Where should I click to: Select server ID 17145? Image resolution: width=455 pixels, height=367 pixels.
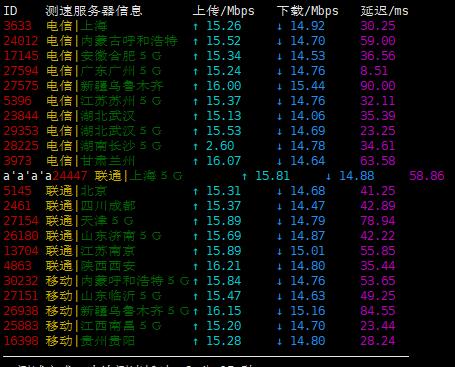(x=21, y=56)
